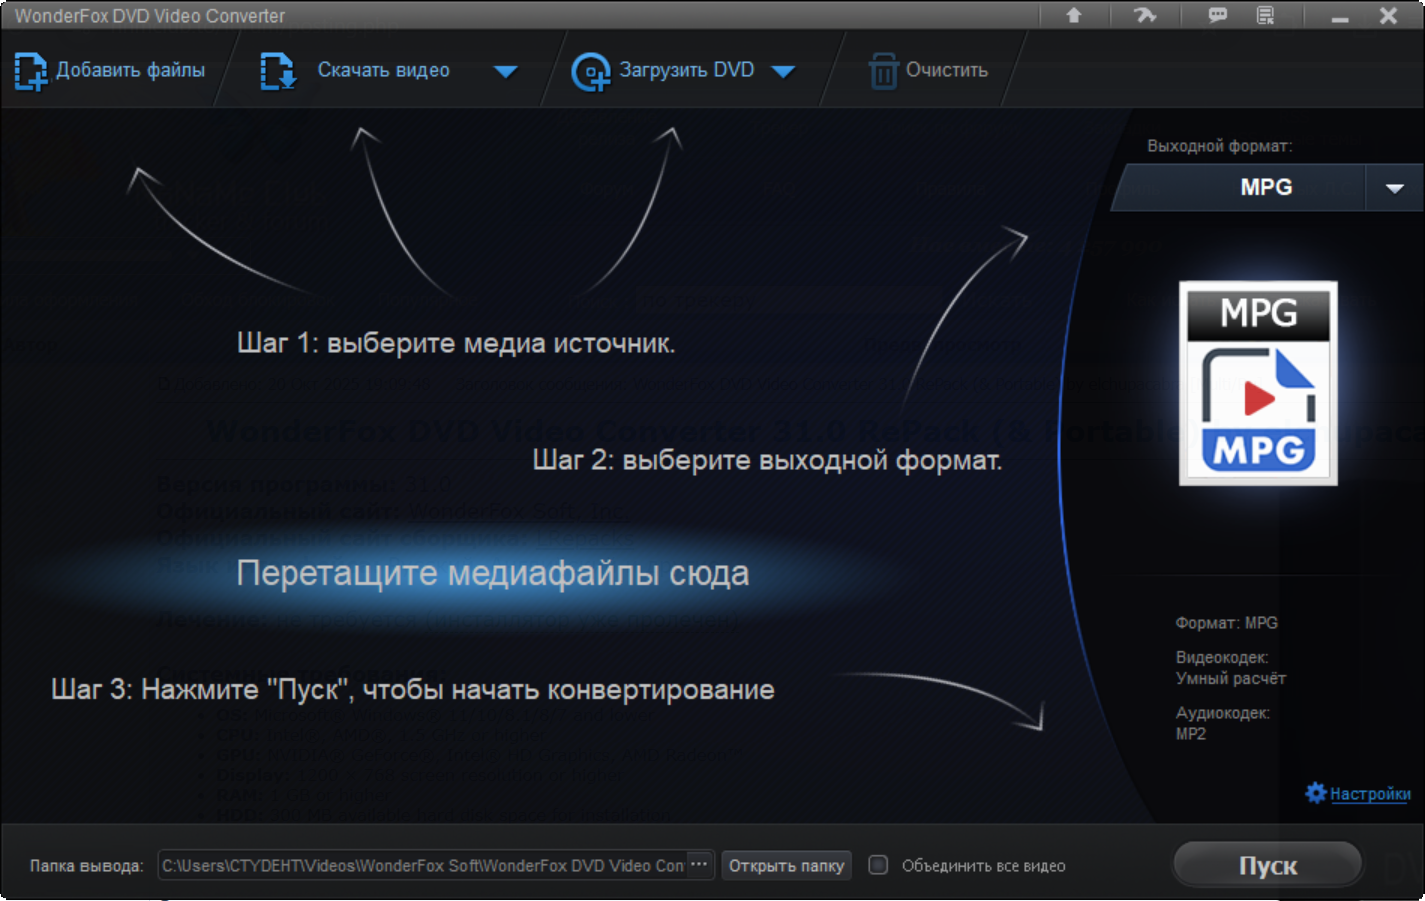1425x901 pixels.
Task: Enable the 'Объединить все видео' checkbox
Action: coord(878,865)
